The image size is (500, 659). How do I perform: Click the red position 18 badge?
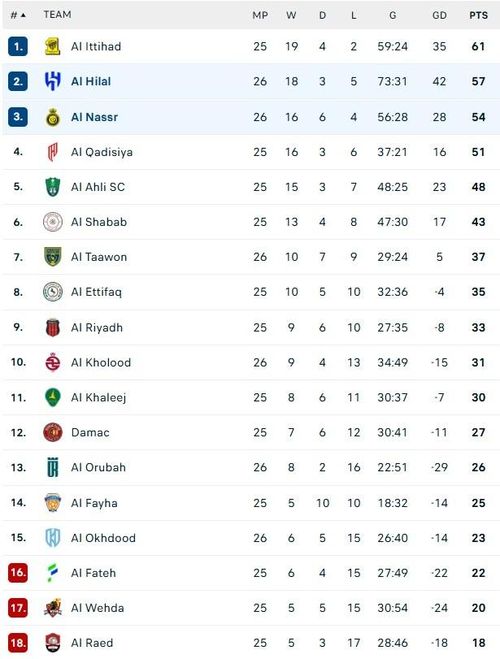tap(18, 643)
